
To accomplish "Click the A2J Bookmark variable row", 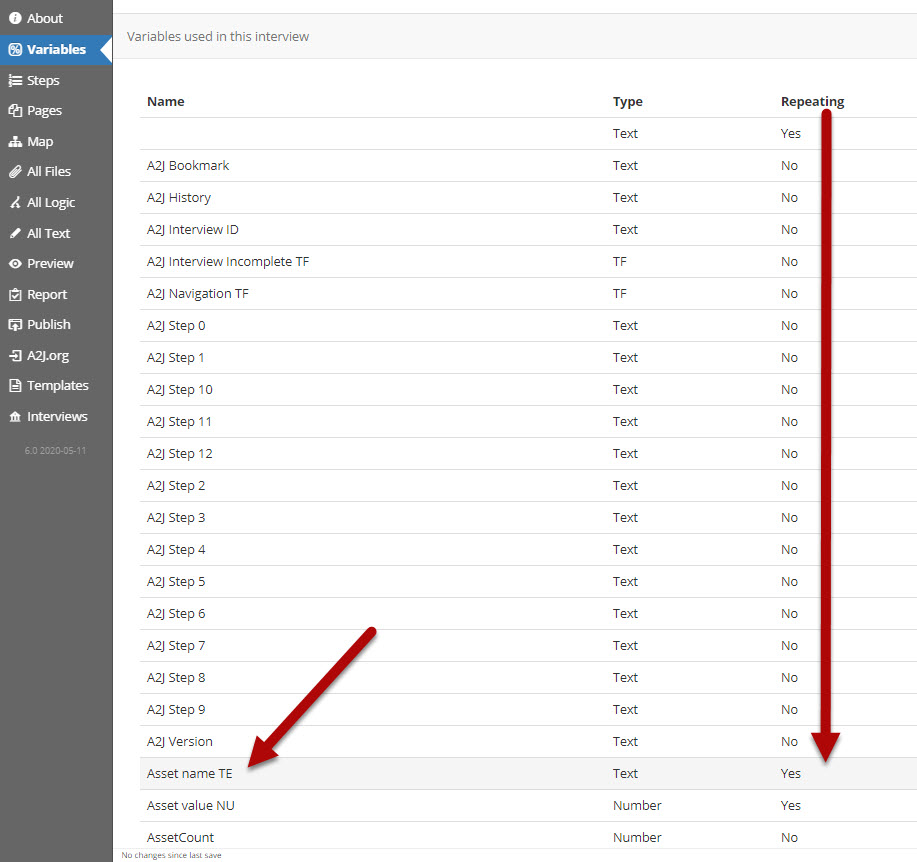I will [188, 166].
